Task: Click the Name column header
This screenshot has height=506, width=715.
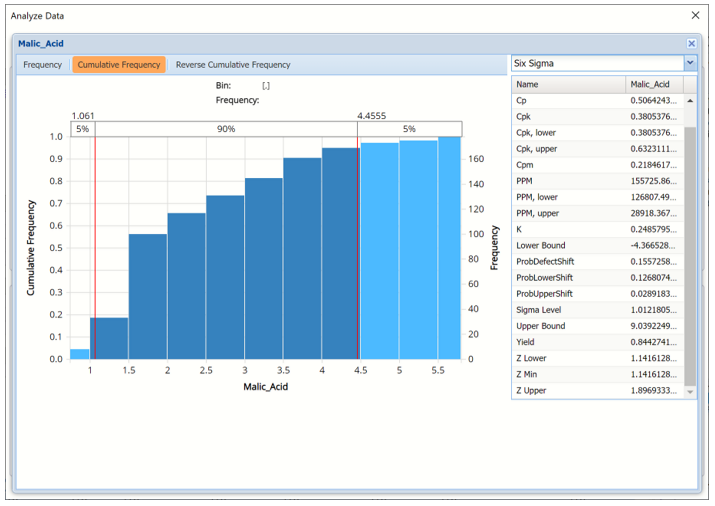Action: tap(568, 85)
